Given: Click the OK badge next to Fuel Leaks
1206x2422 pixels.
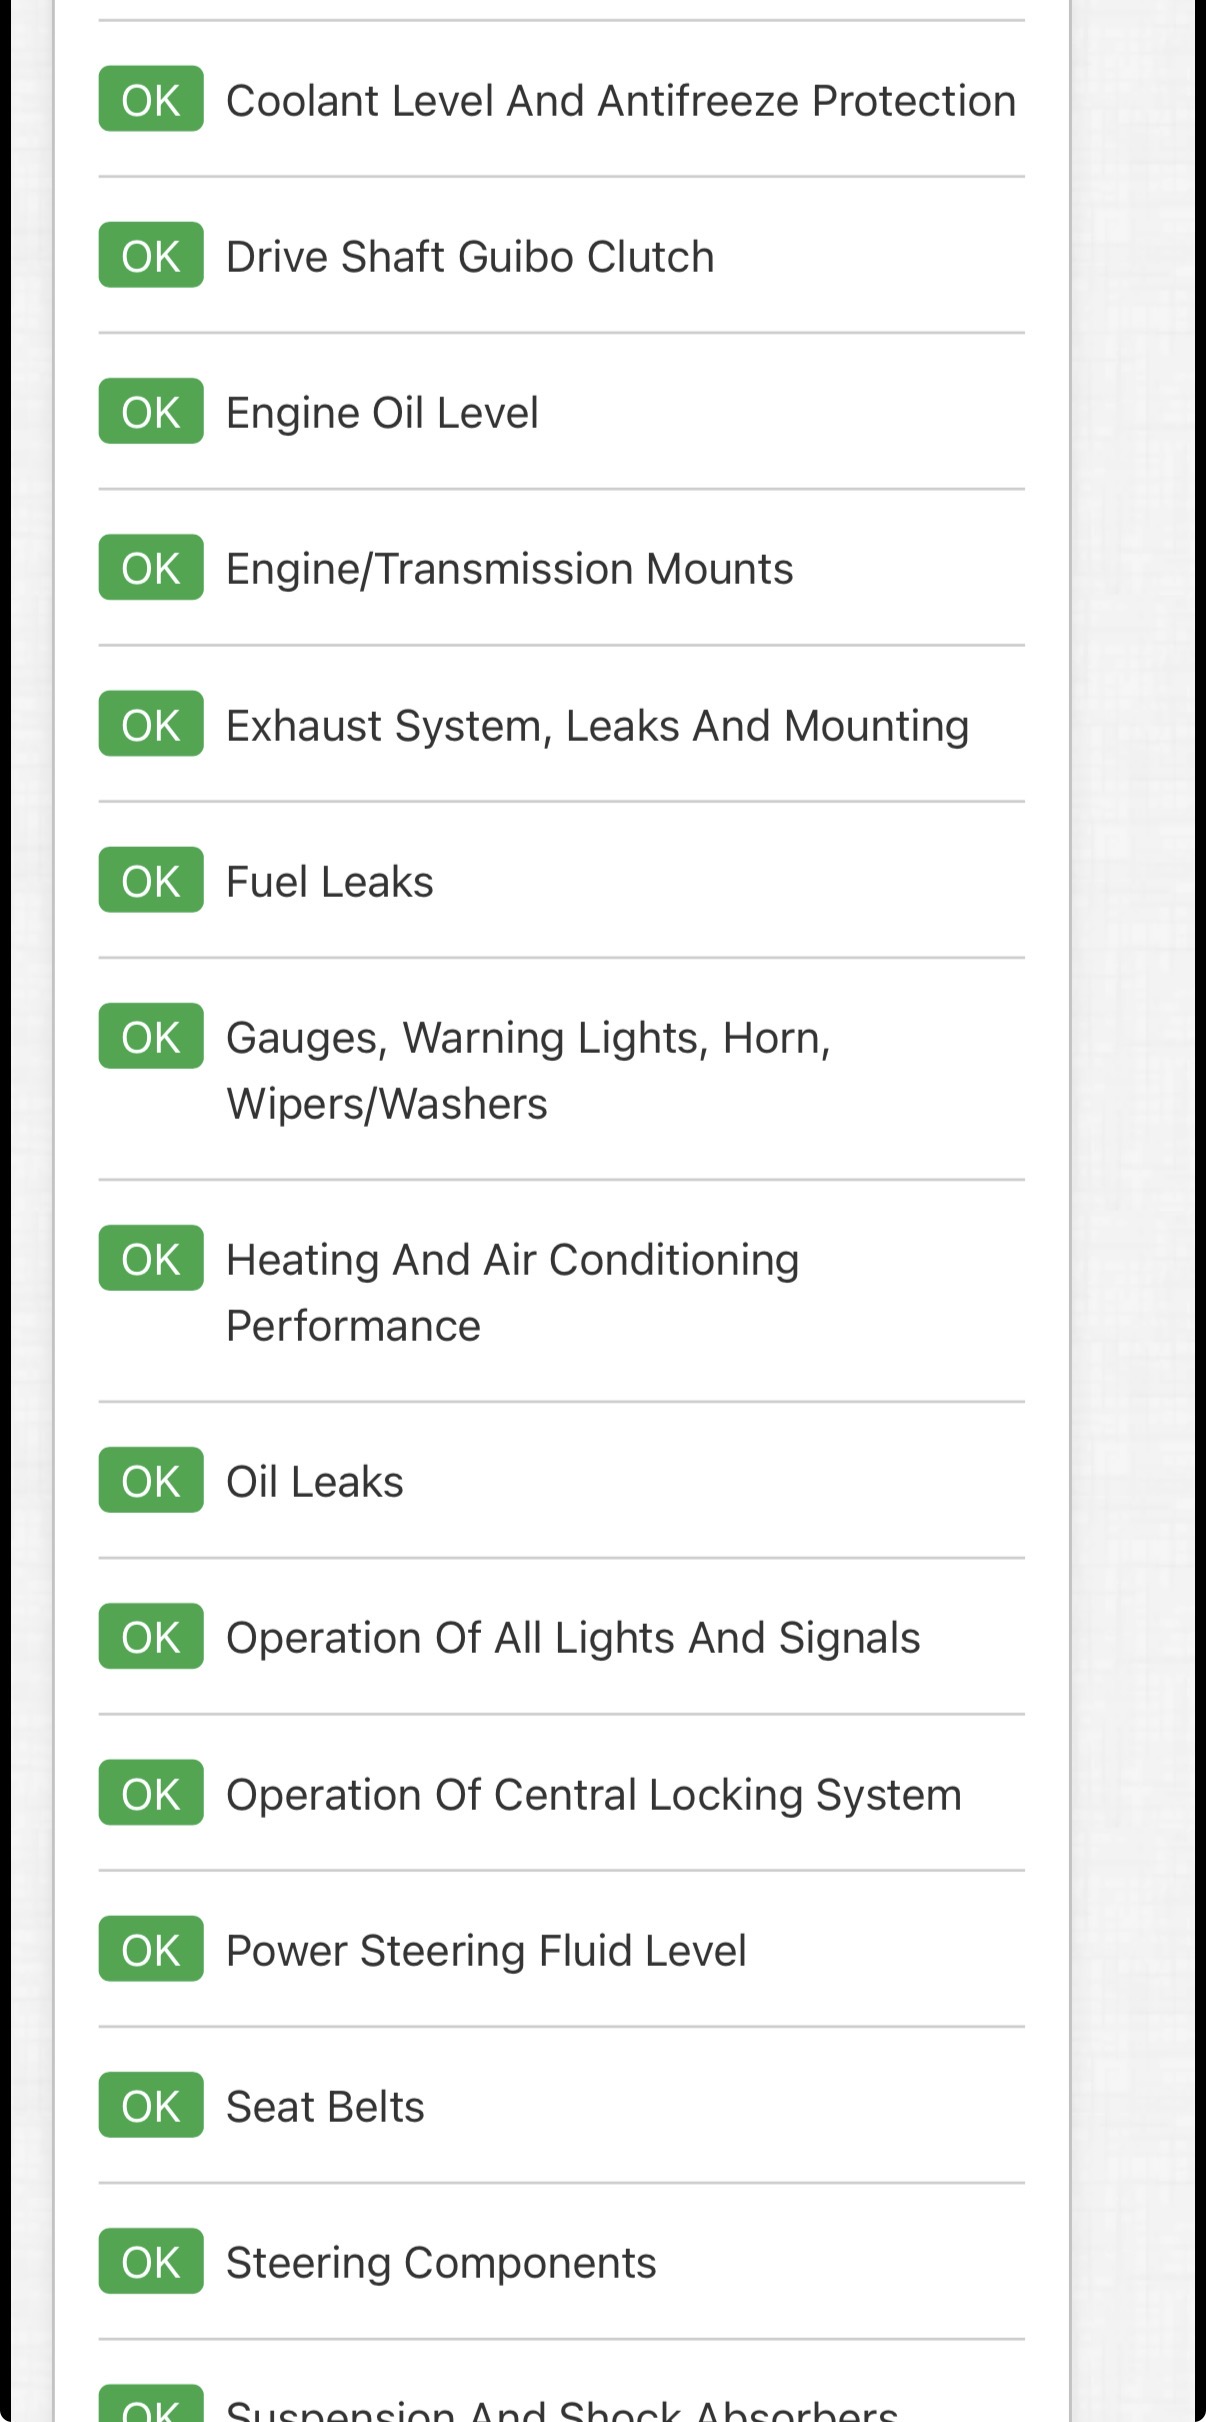Looking at the screenshot, I should point(151,880).
